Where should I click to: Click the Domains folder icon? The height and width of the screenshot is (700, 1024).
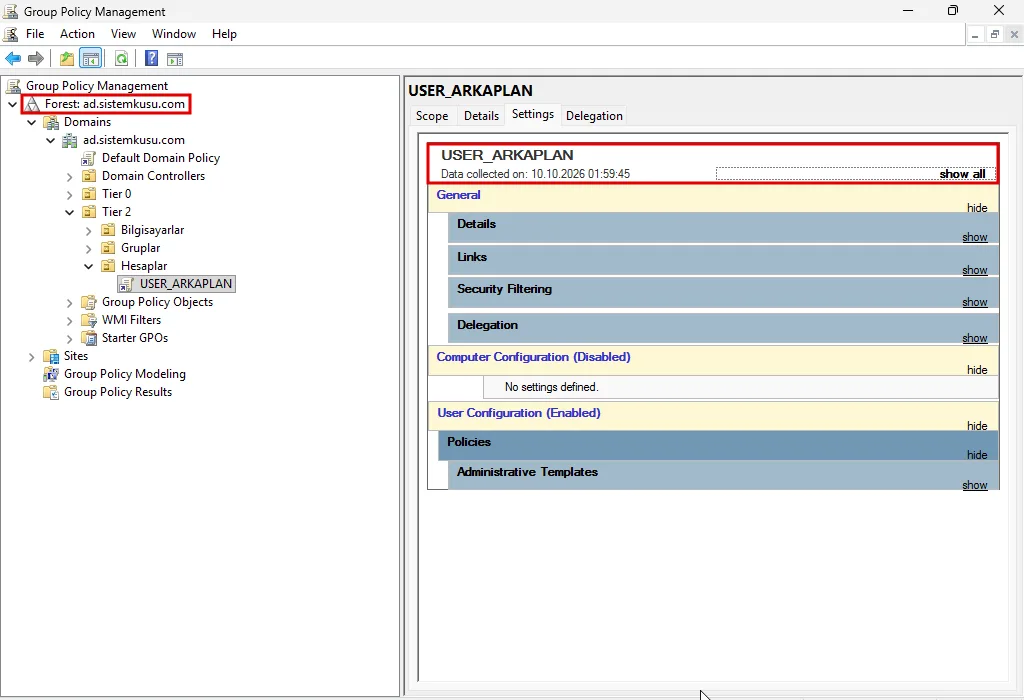tap(51, 122)
